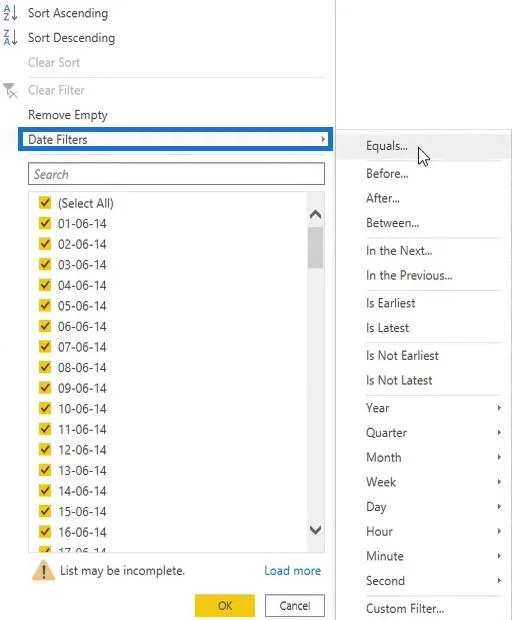512x620 pixels.
Task: Click the date list scrollbar thumb
Action: point(315,248)
